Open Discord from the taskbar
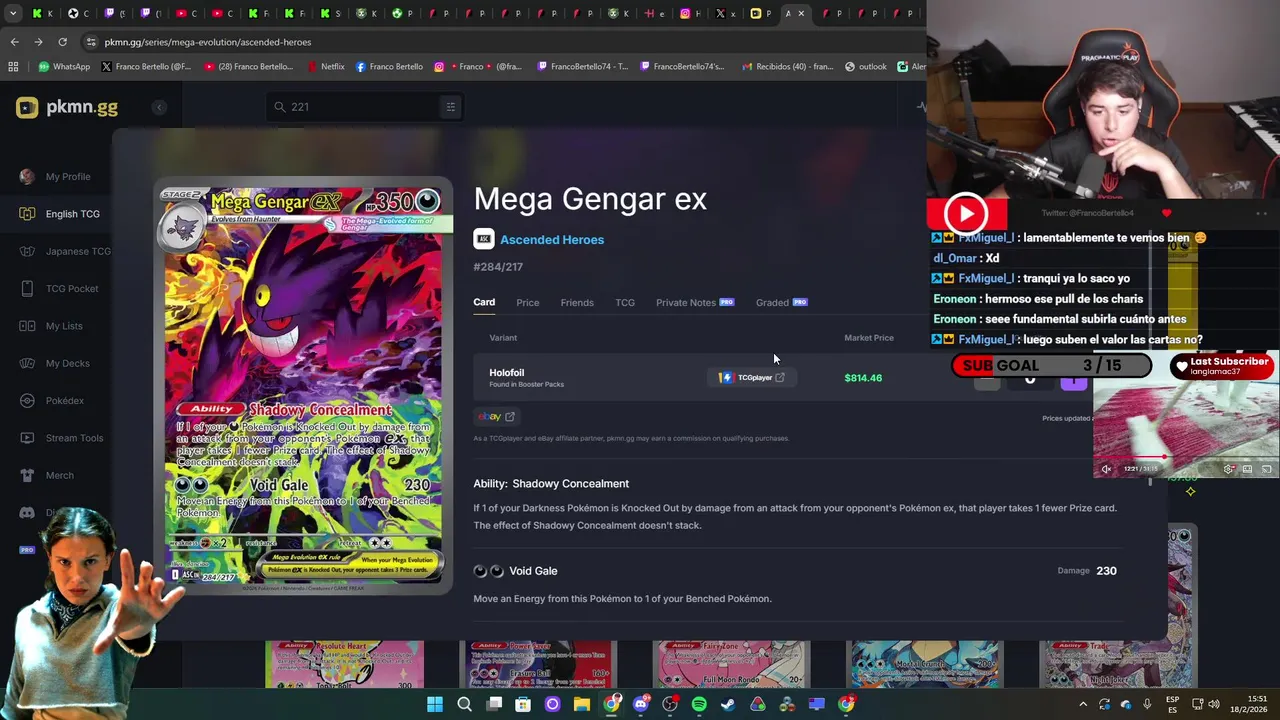The height and width of the screenshot is (720, 1280). pos(641,704)
